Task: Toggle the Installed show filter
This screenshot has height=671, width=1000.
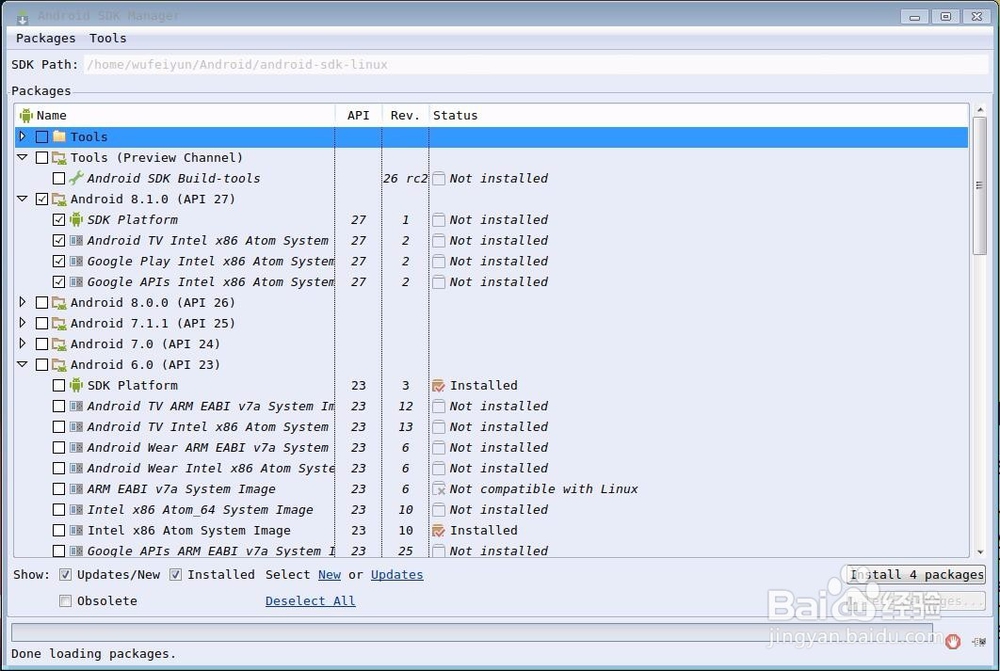Action: tap(175, 575)
